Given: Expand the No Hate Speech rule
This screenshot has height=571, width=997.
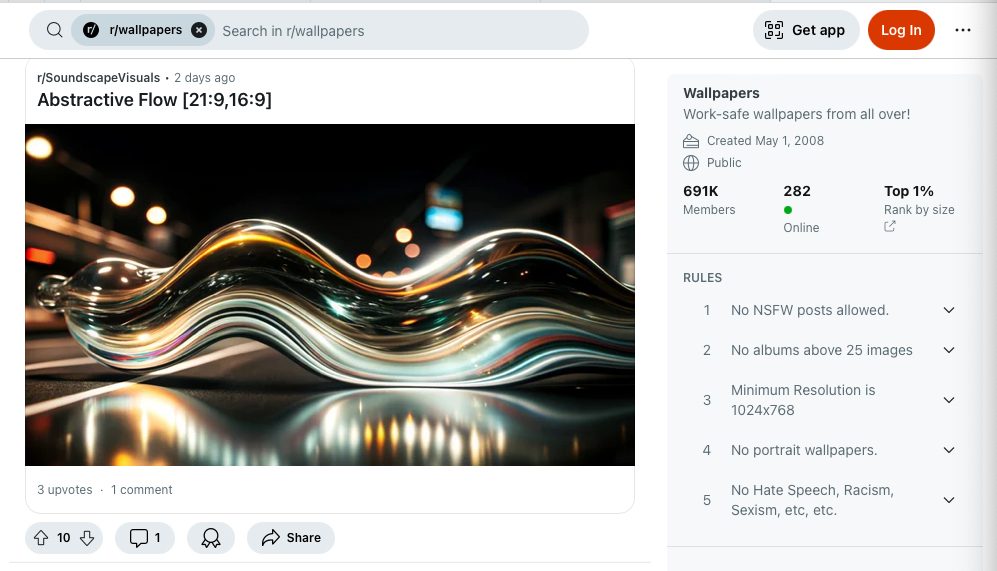Looking at the screenshot, I should (x=949, y=500).
